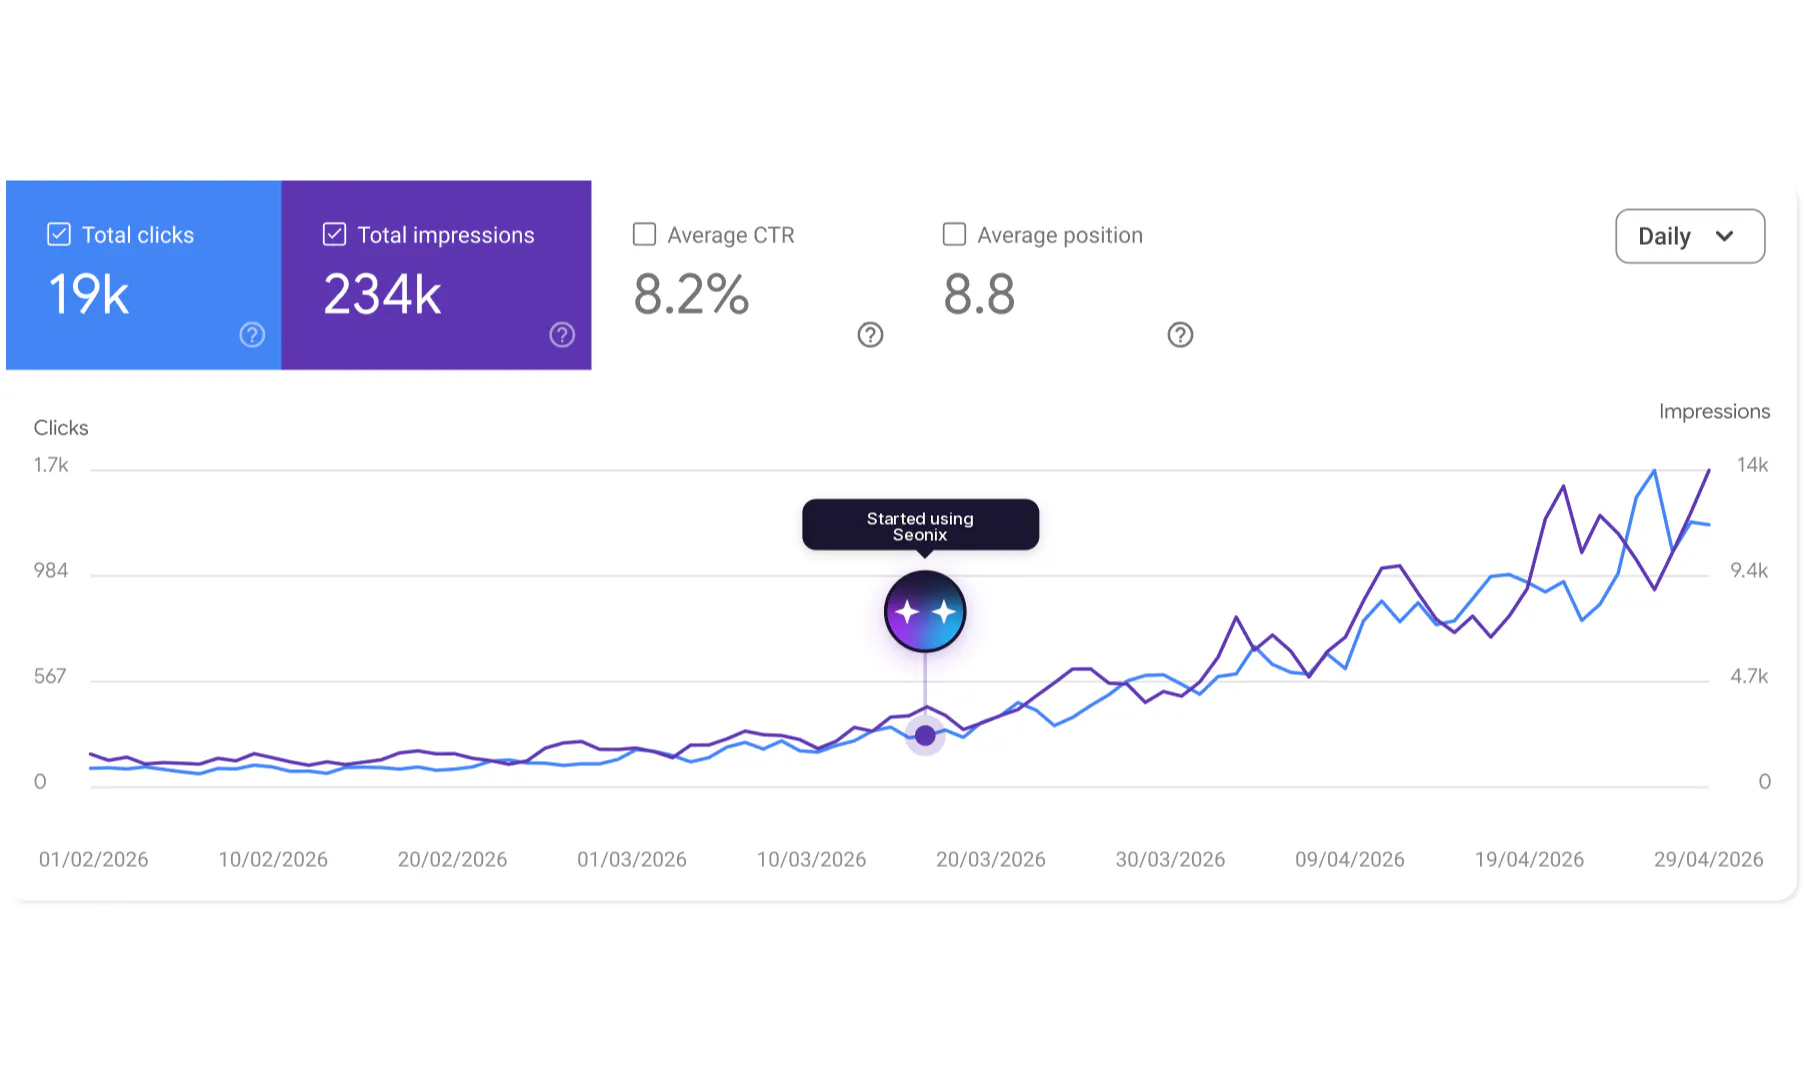Click the 4.7k impressions axis value
Screen dimensions: 1804x1082
pos(1749,677)
